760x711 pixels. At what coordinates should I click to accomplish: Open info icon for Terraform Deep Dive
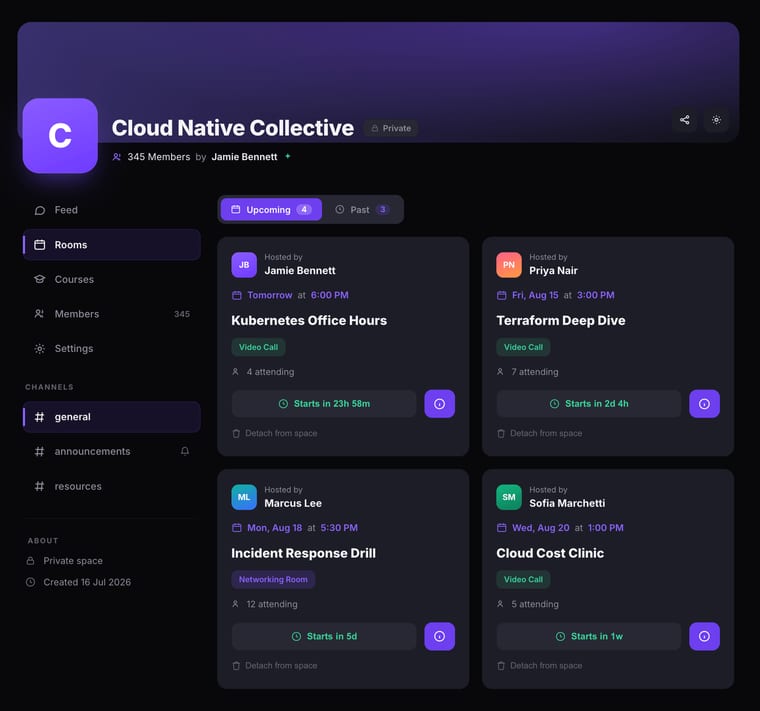tap(704, 404)
